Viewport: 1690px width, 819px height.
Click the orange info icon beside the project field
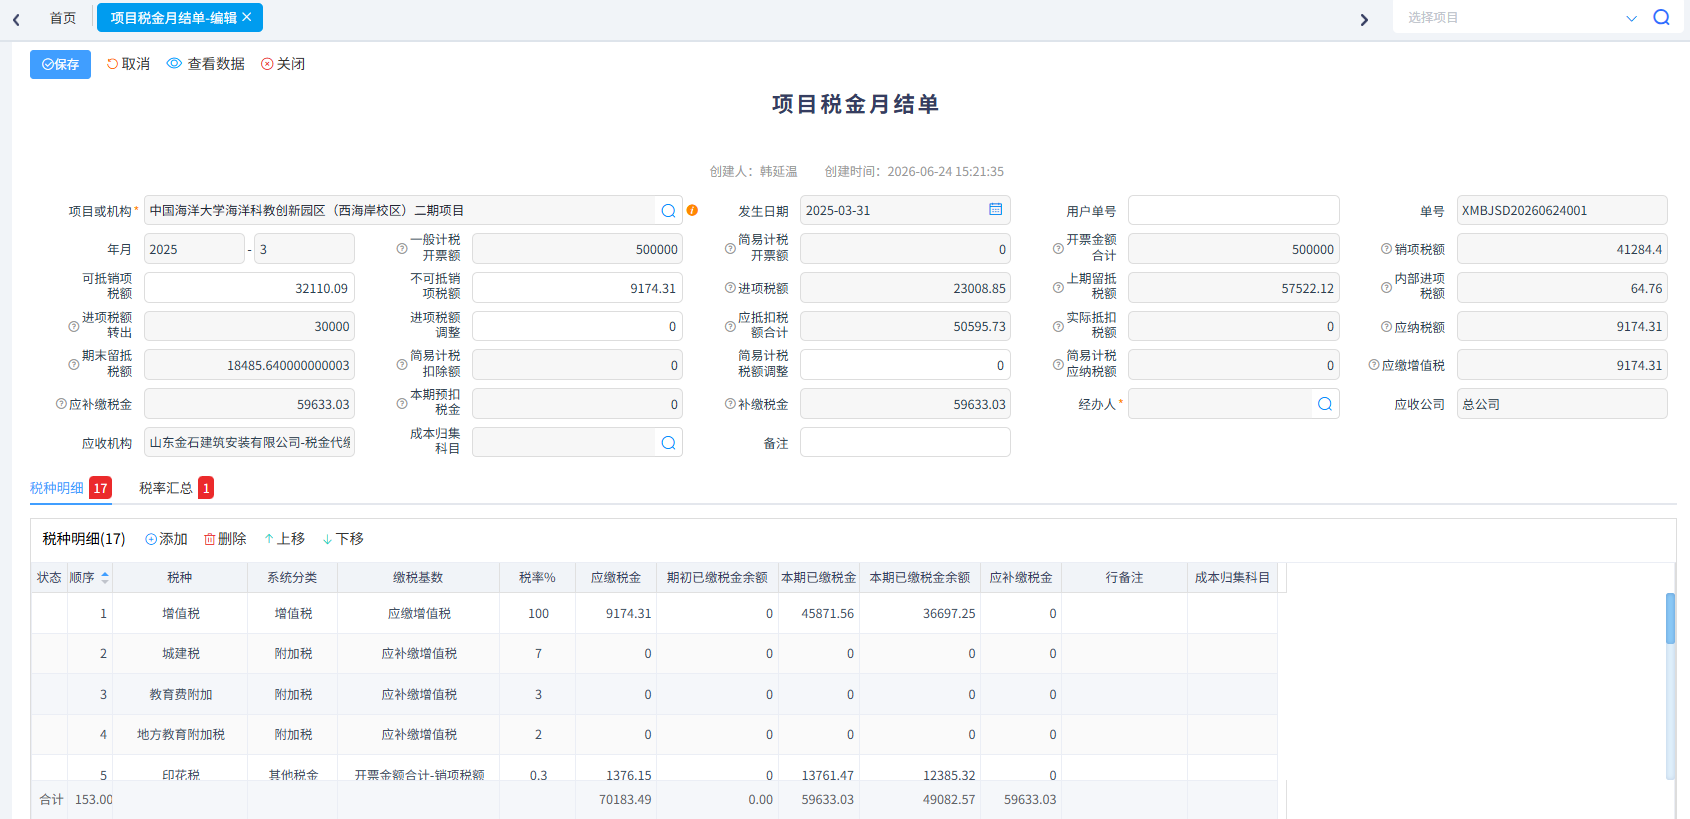(x=692, y=211)
